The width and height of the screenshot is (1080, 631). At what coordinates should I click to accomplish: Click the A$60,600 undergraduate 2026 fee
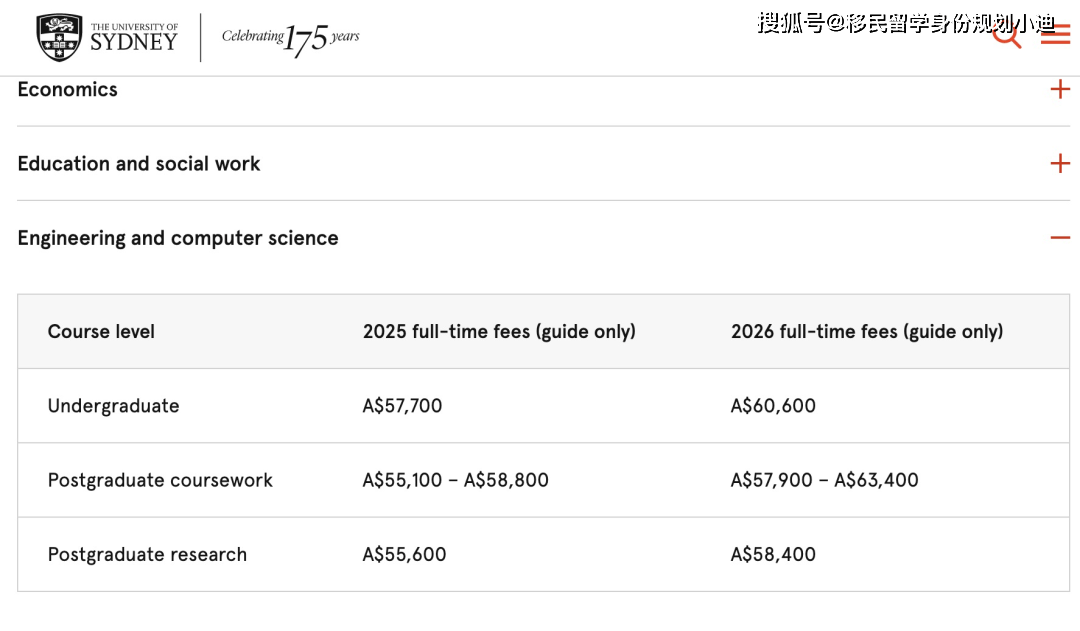[773, 406]
